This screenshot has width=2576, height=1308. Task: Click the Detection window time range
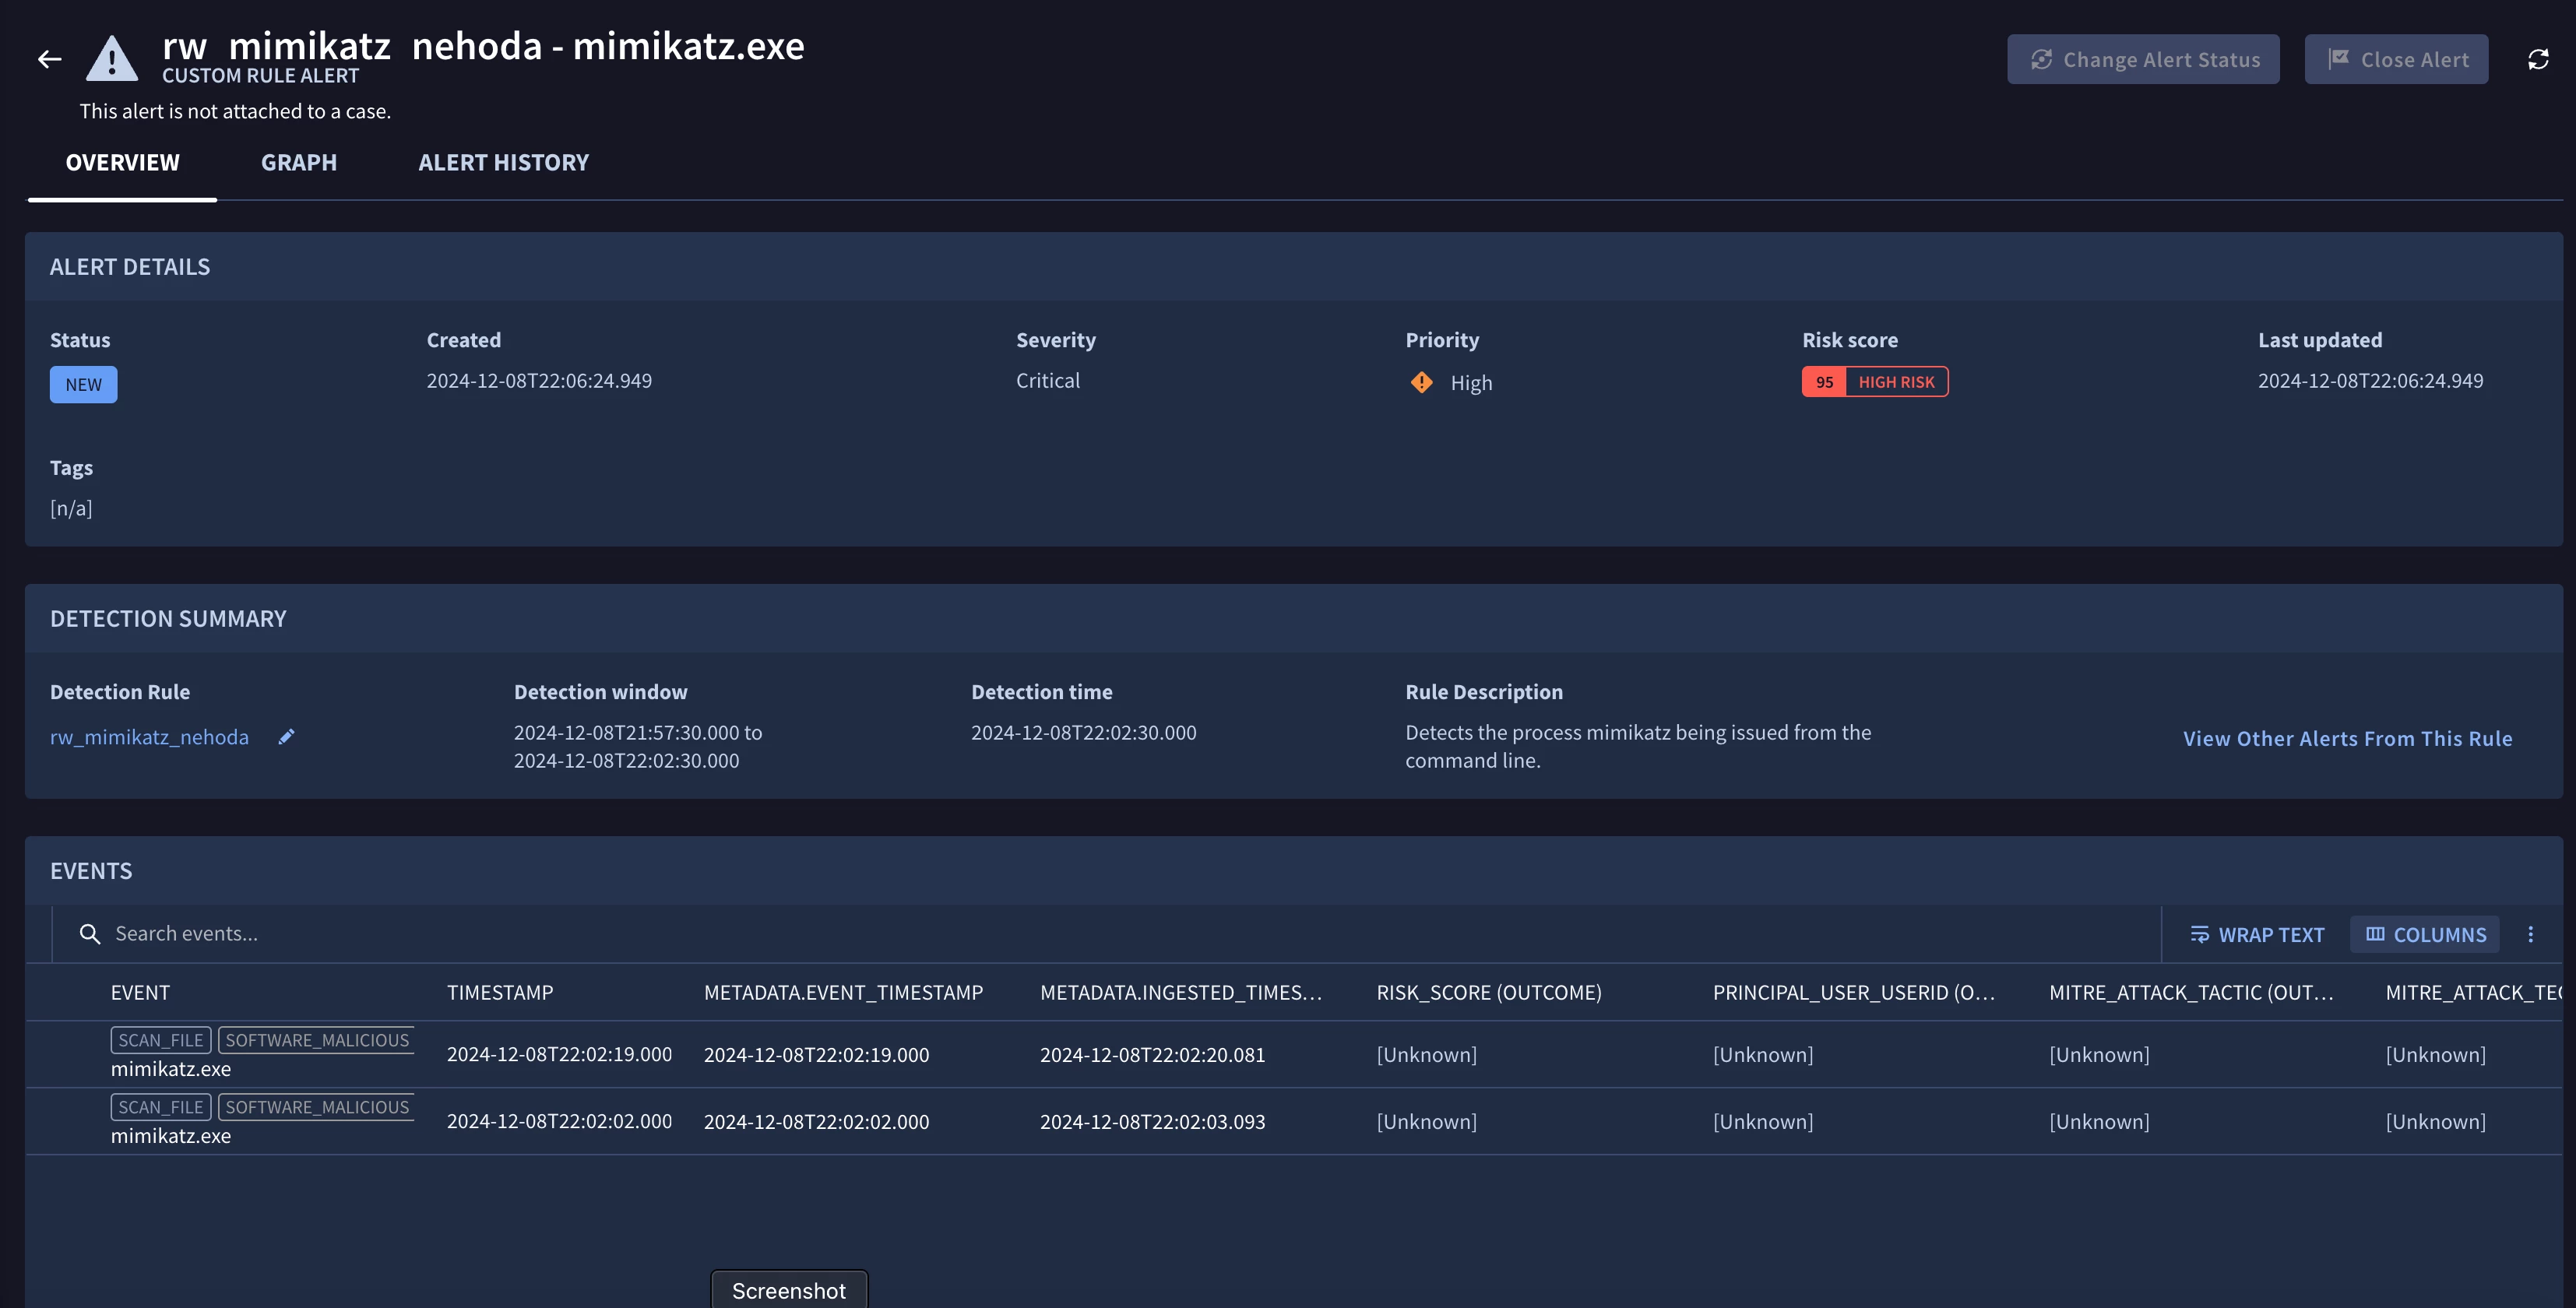638,746
